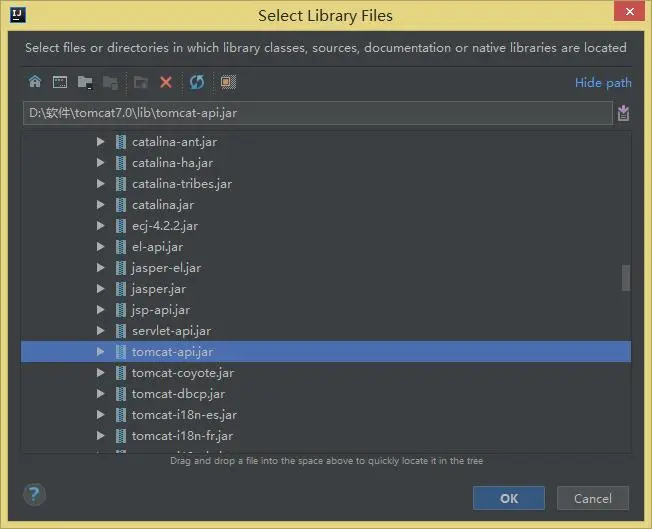Image resolution: width=652 pixels, height=529 pixels.
Task: Close the Select Library Files dialog
Action: coord(630,11)
